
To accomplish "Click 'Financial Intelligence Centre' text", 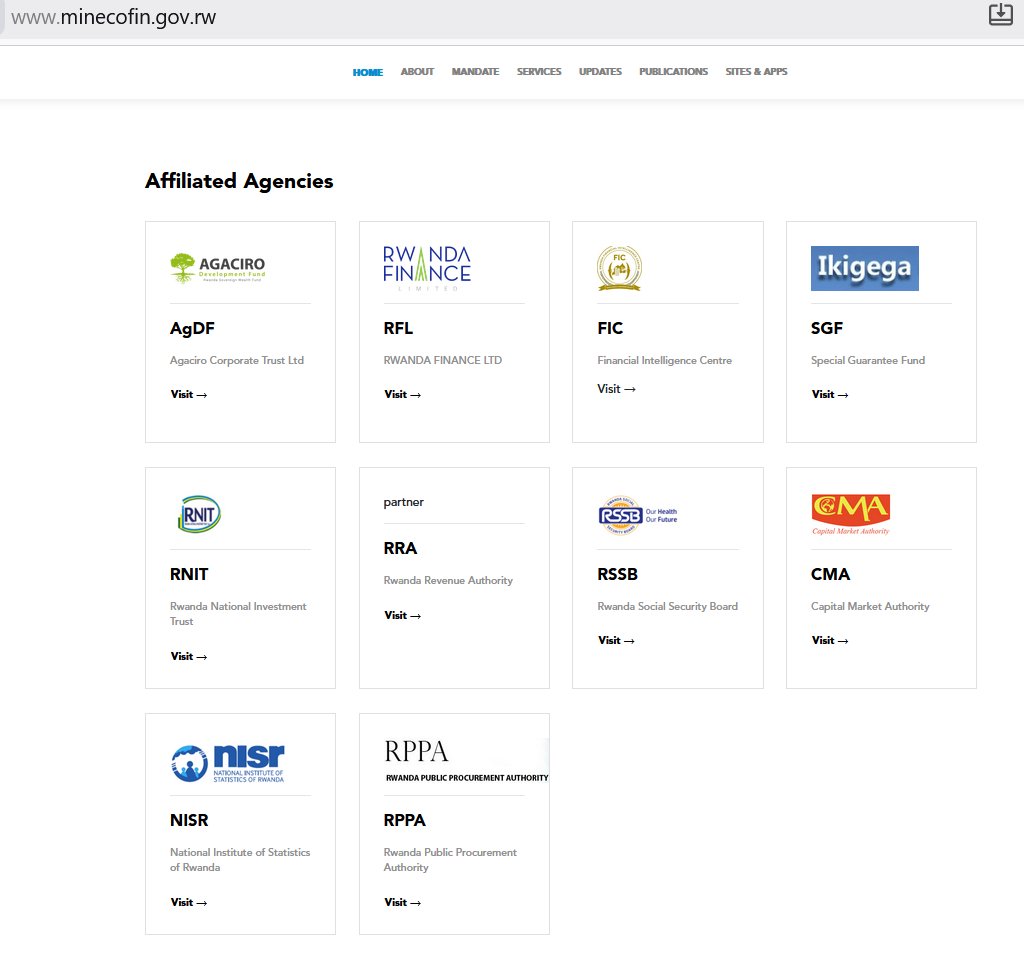I will click(x=664, y=360).
